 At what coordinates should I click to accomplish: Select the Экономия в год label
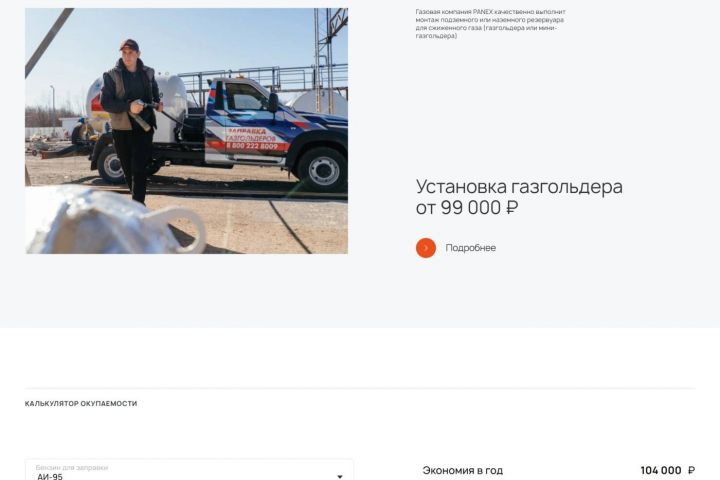tap(462, 470)
